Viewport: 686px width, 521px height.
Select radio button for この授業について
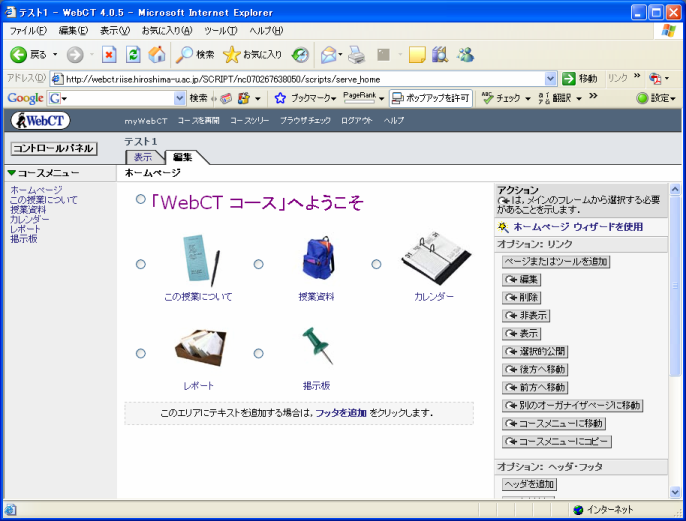click(x=140, y=264)
